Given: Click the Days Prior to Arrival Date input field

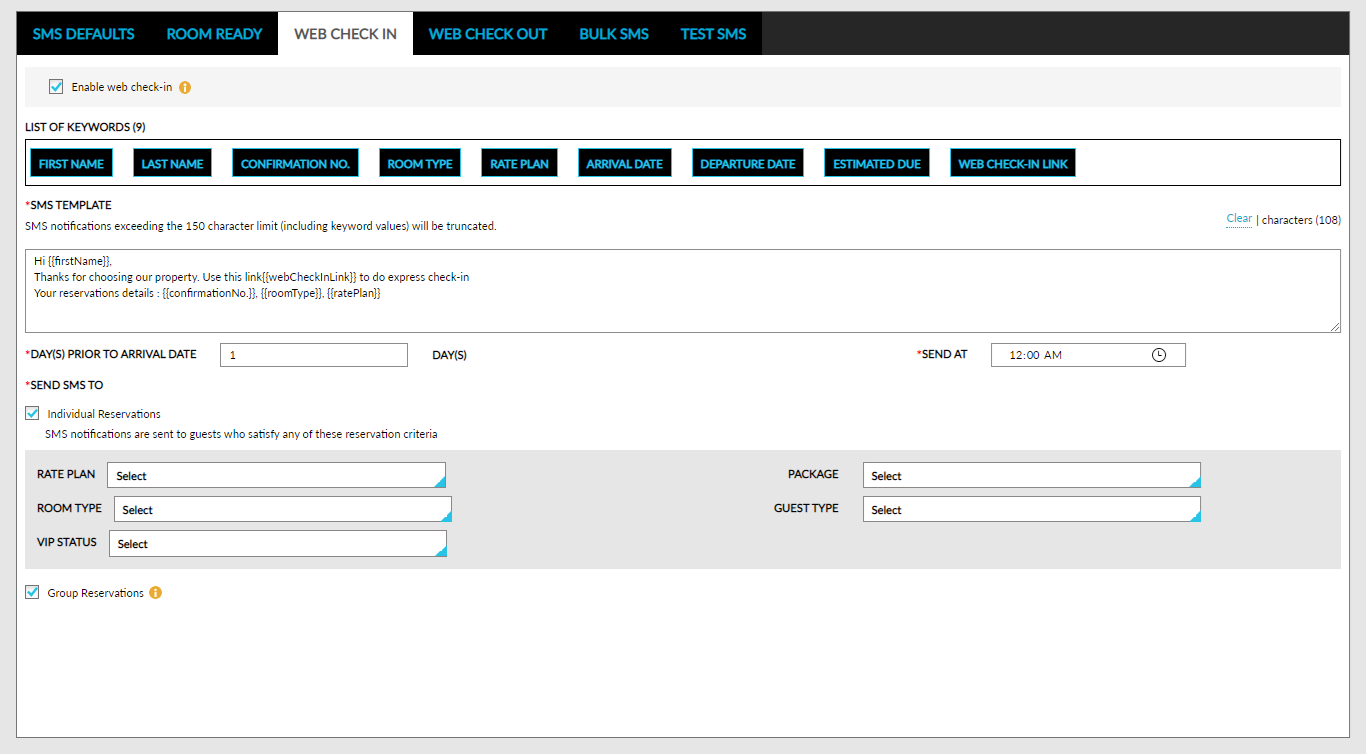Looking at the screenshot, I should coord(313,354).
